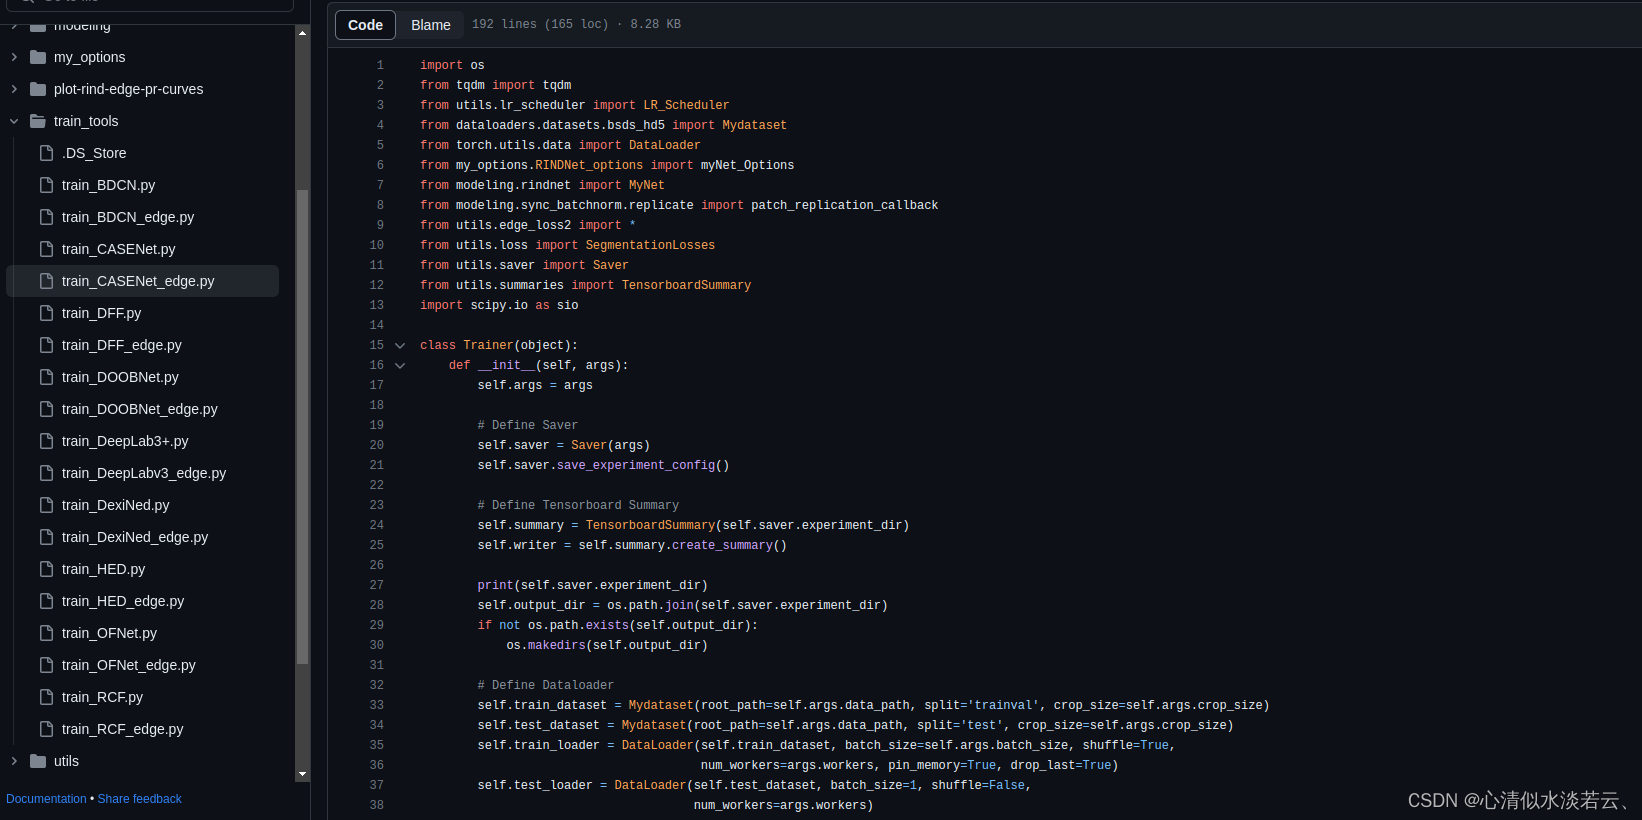Click the train_OFNet_edge.py file icon
Viewport: 1642px width, 820px height.
click(x=46, y=665)
